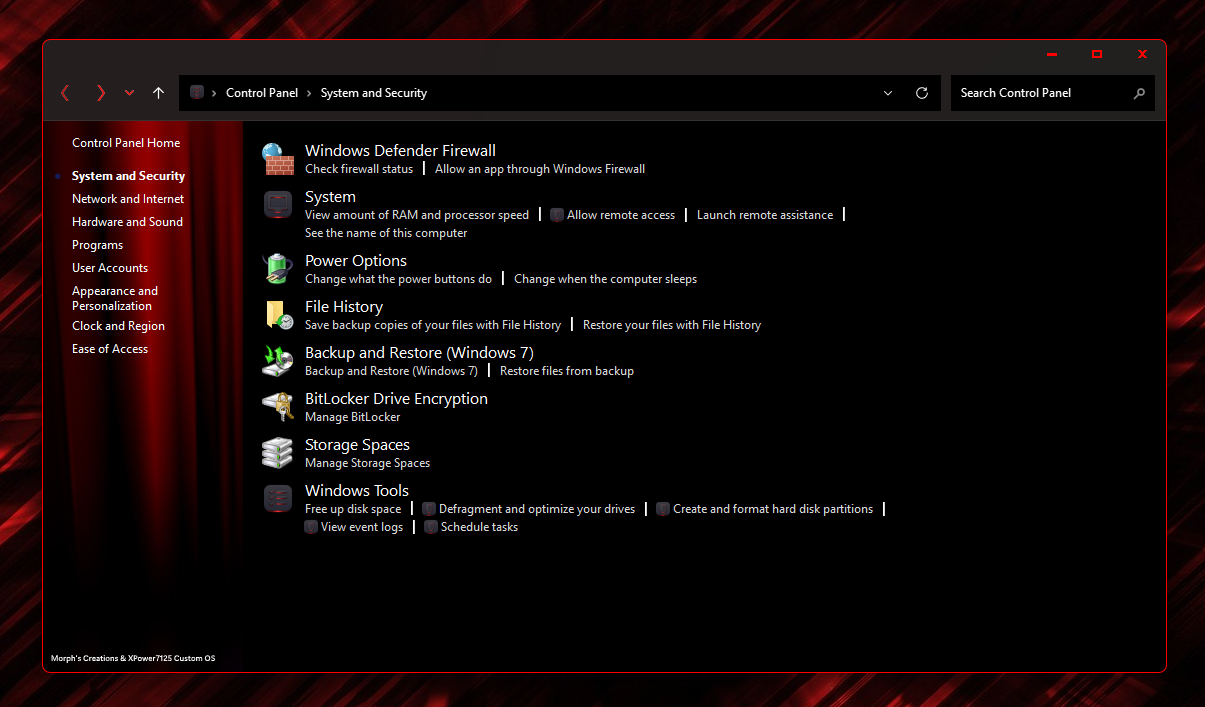This screenshot has width=1205, height=707.
Task: Click Change what the power buttons do
Action: pos(398,279)
